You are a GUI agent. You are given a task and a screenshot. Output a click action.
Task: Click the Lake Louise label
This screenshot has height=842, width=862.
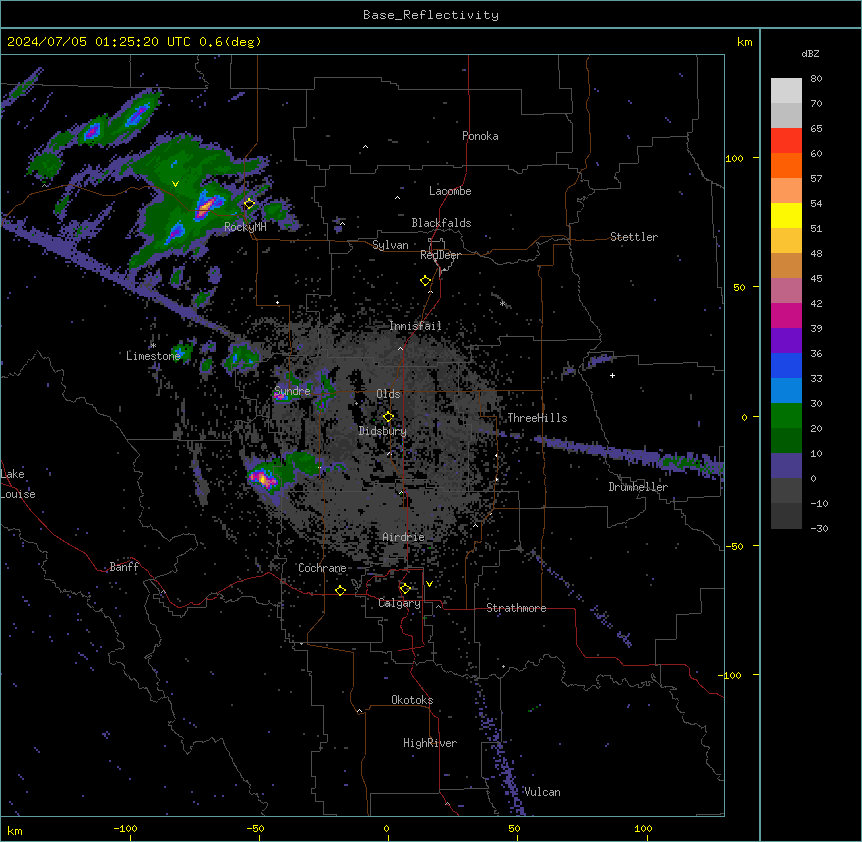pyautogui.click(x=18, y=484)
